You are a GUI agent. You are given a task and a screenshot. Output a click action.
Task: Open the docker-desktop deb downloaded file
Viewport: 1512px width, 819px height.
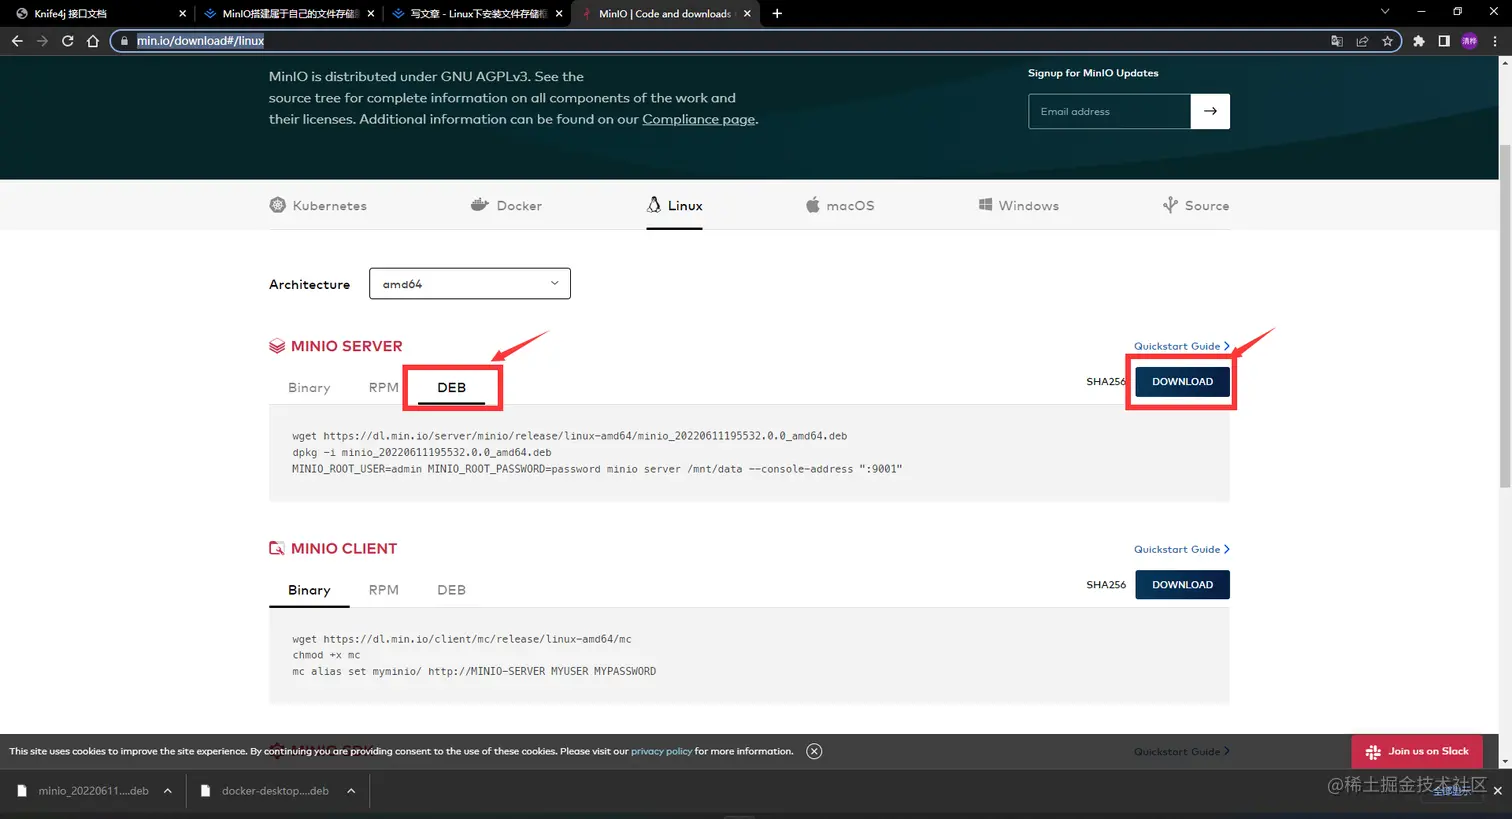[266, 791]
